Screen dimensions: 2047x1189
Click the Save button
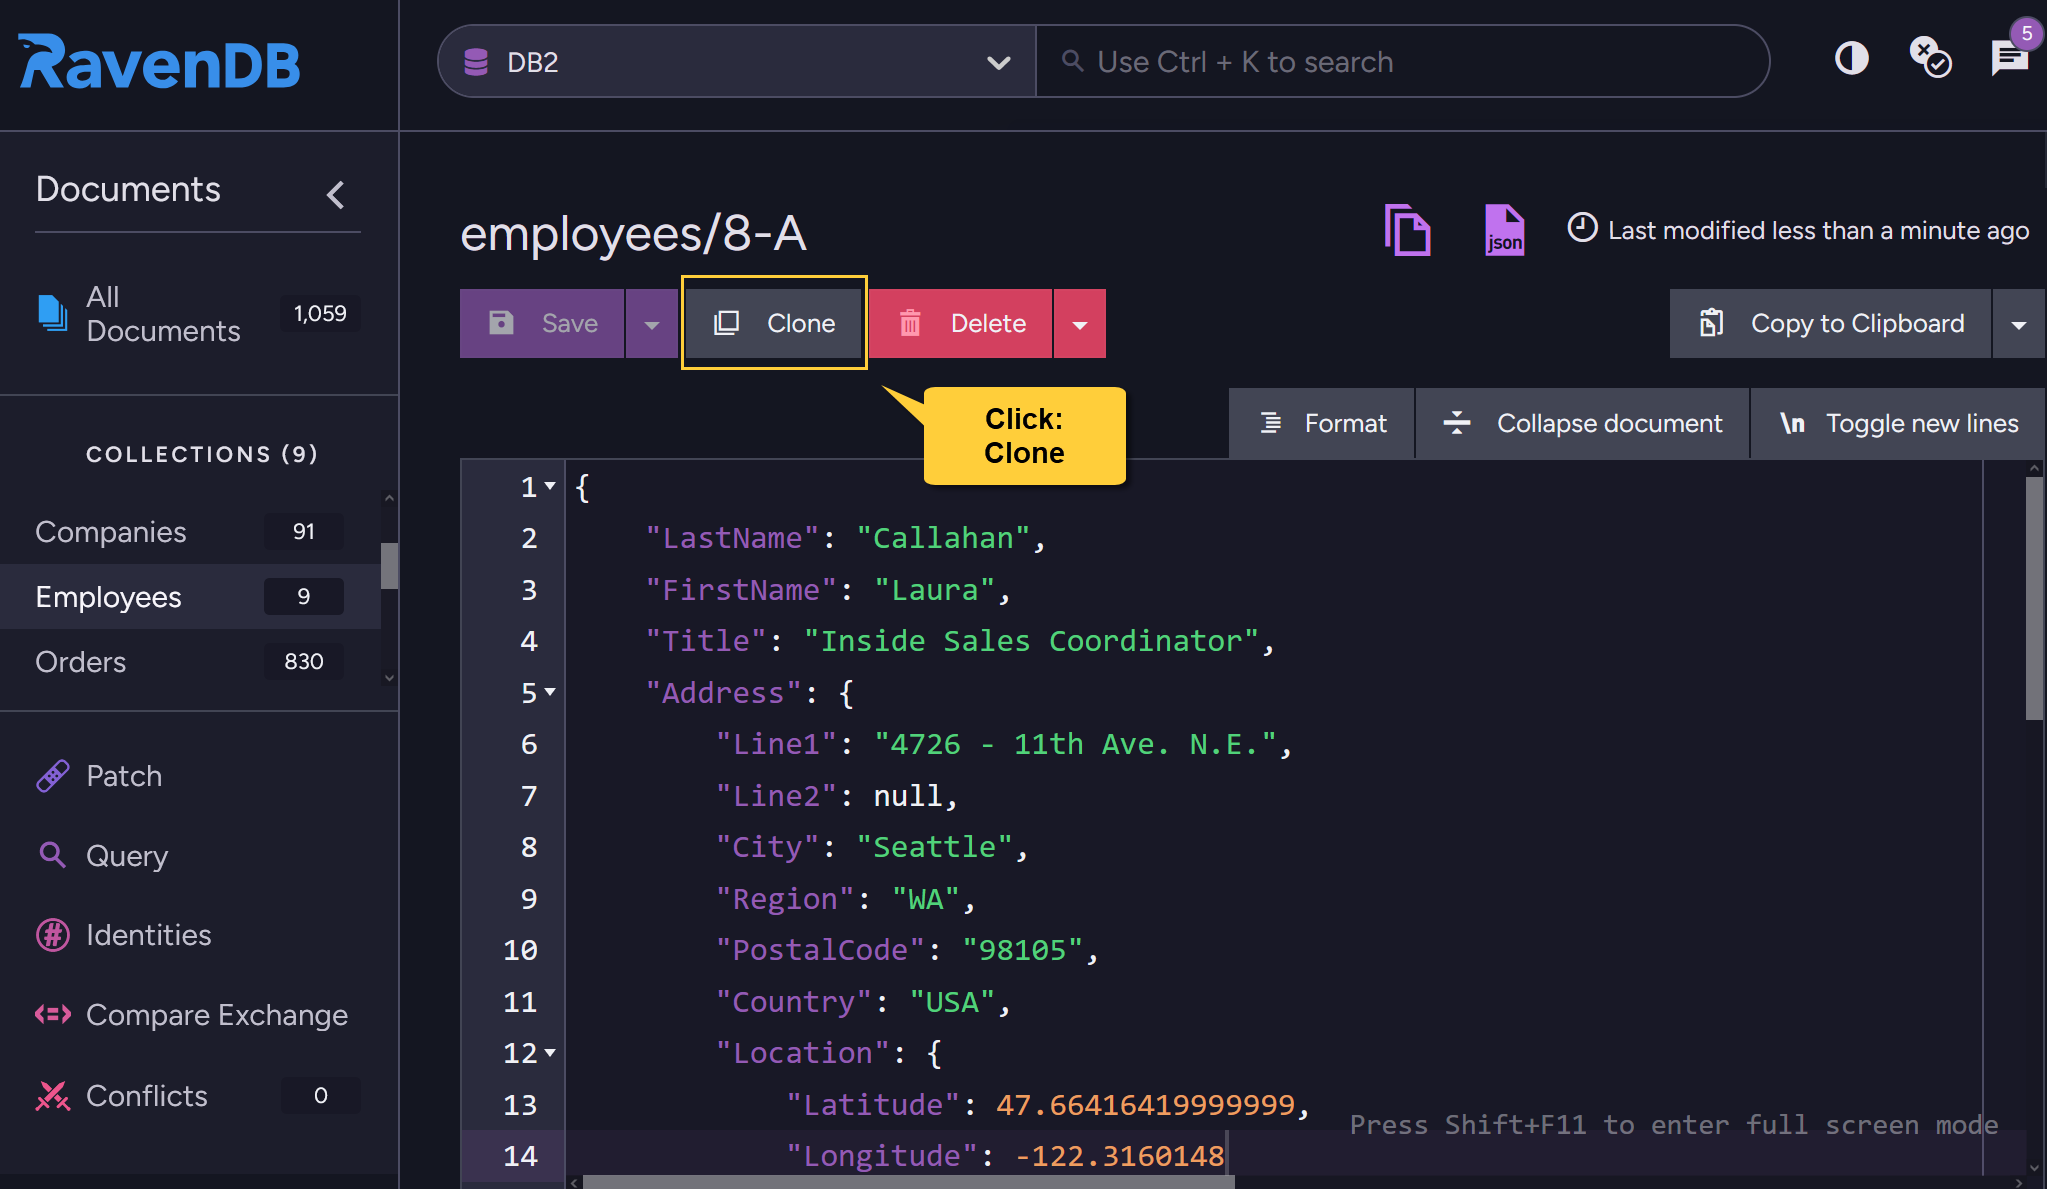(x=542, y=323)
